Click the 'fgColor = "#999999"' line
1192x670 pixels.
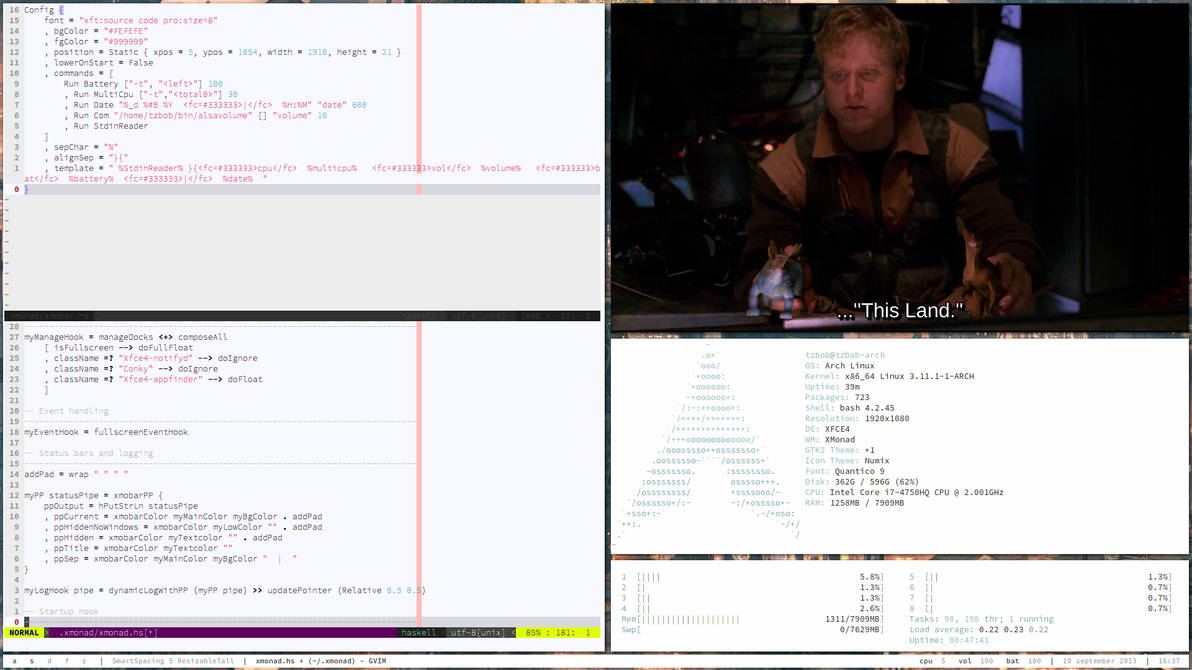pyautogui.click(x=96, y=42)
